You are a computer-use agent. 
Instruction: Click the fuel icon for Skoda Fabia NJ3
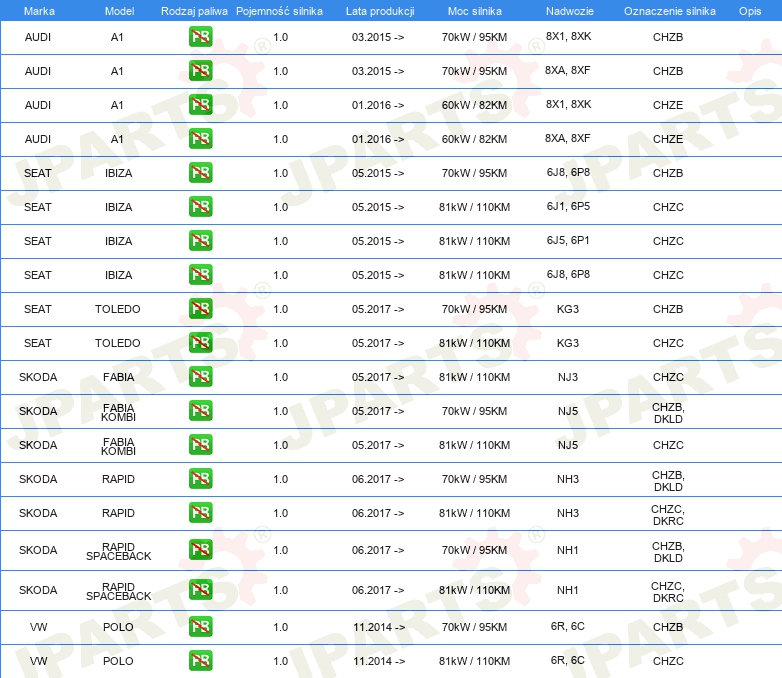click(x=200, y=377)
